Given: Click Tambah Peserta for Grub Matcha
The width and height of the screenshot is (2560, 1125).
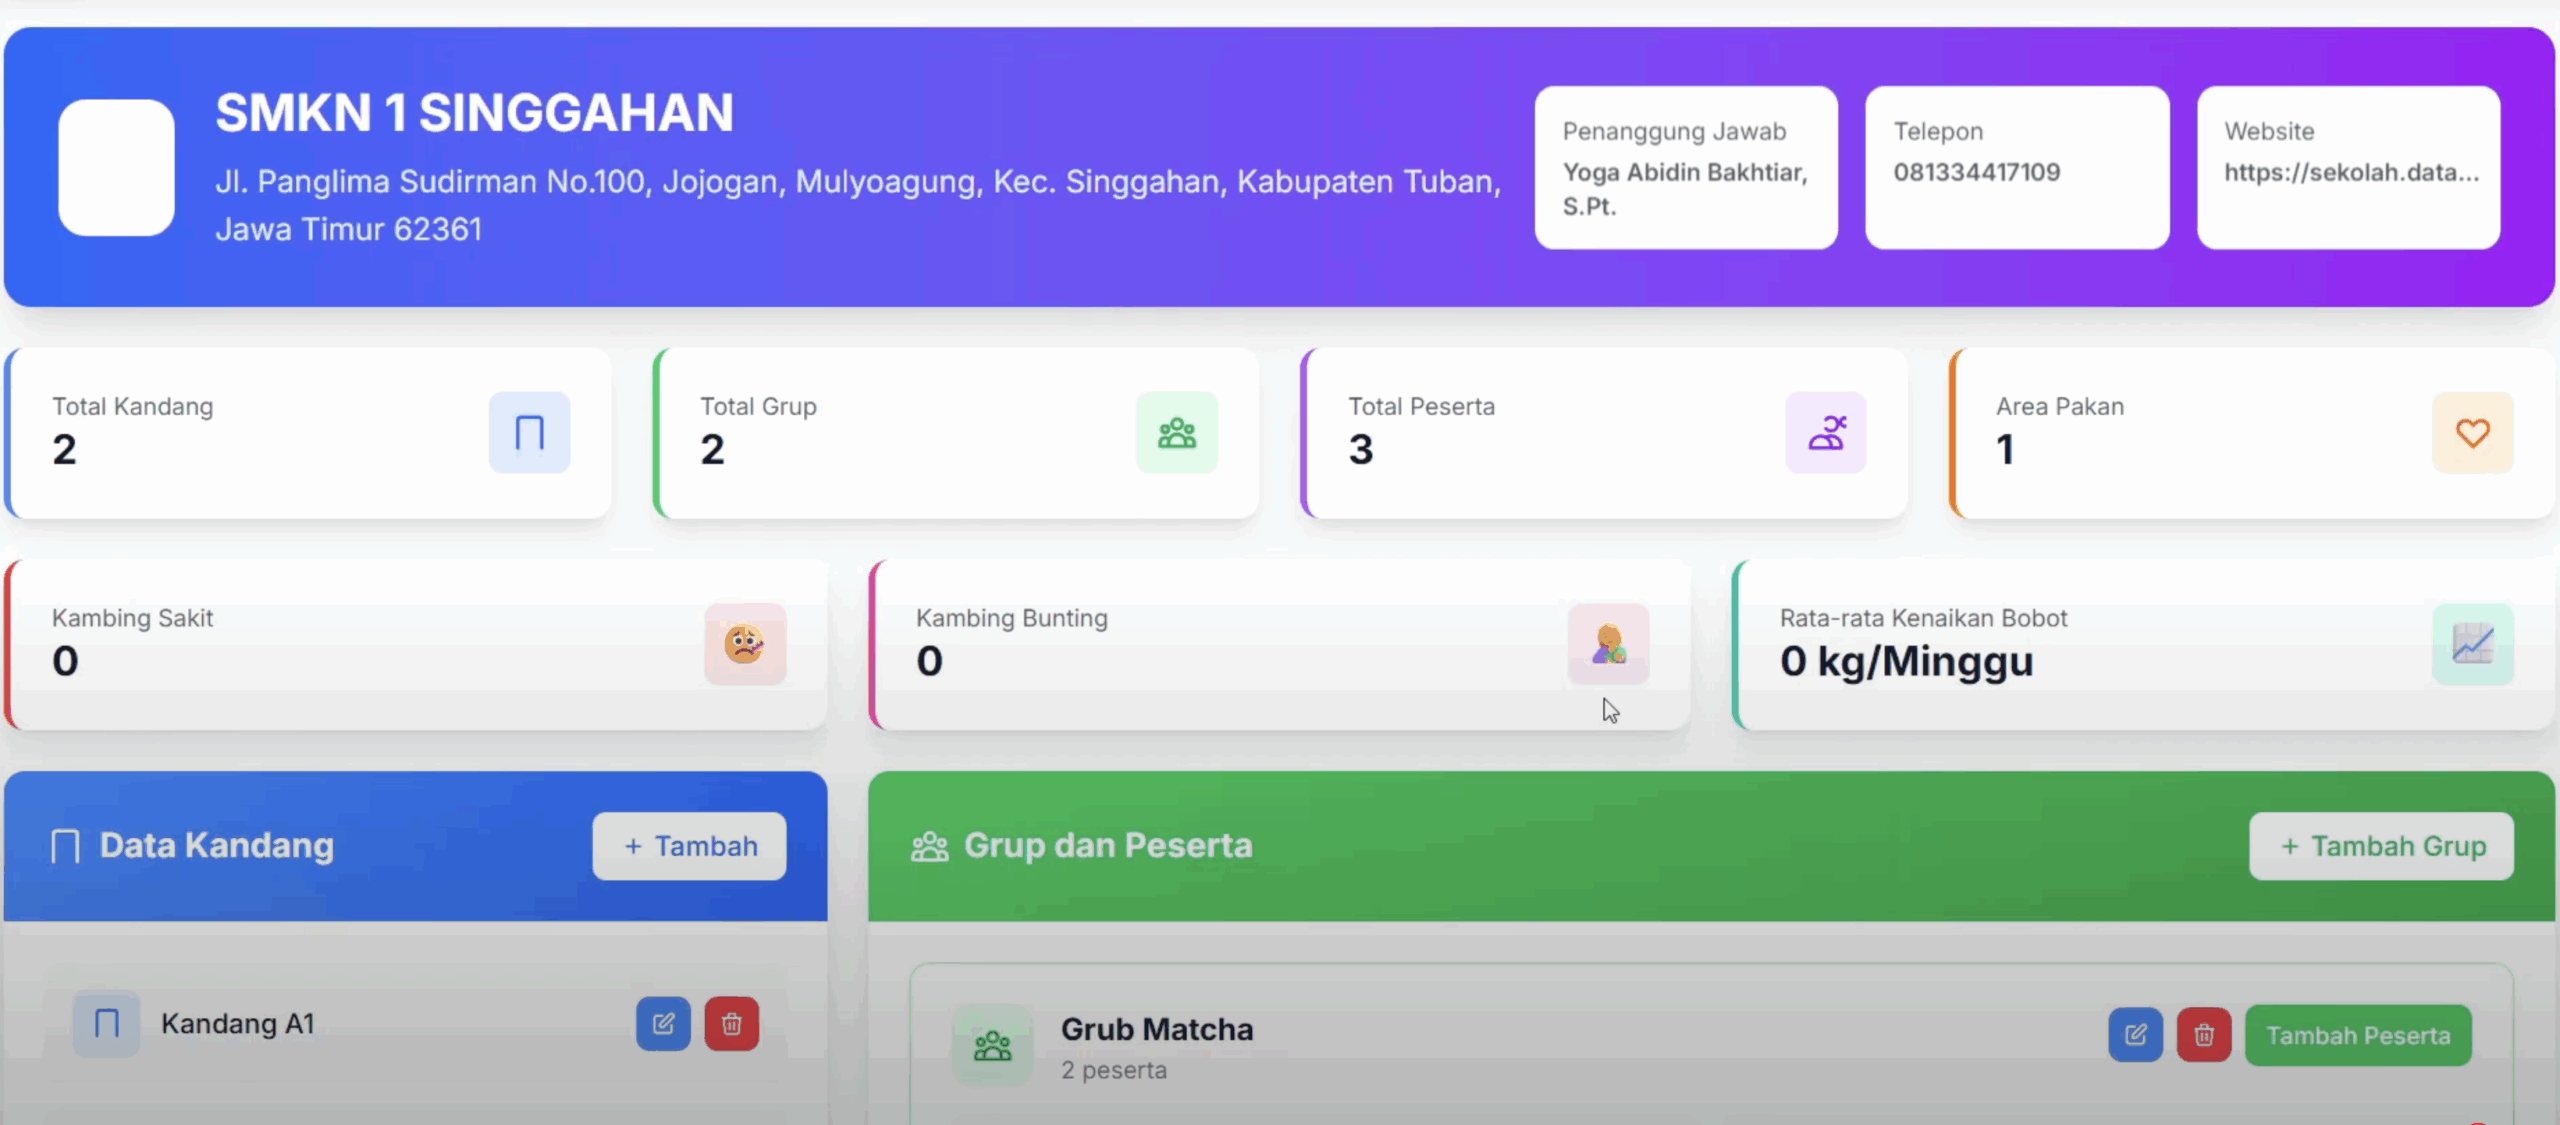Looking at the screenshot, I should click(x=2358, y=1035).
